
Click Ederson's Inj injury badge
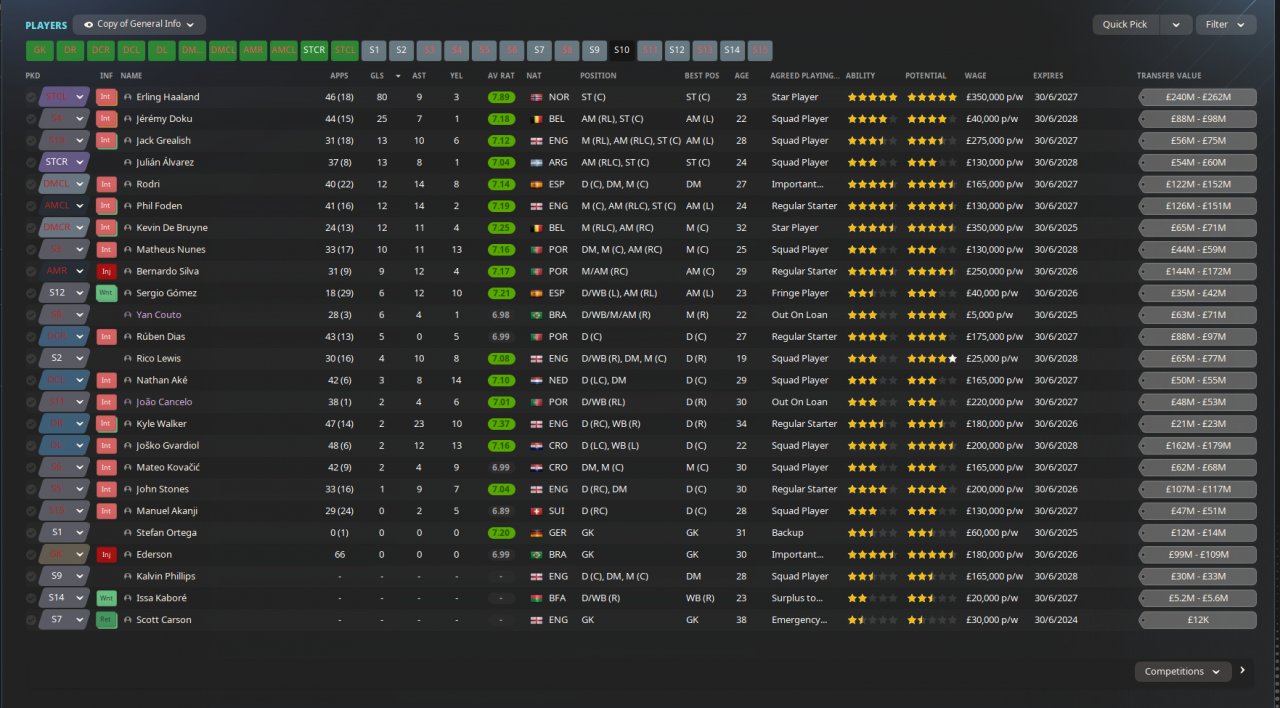tap(106, 554)
